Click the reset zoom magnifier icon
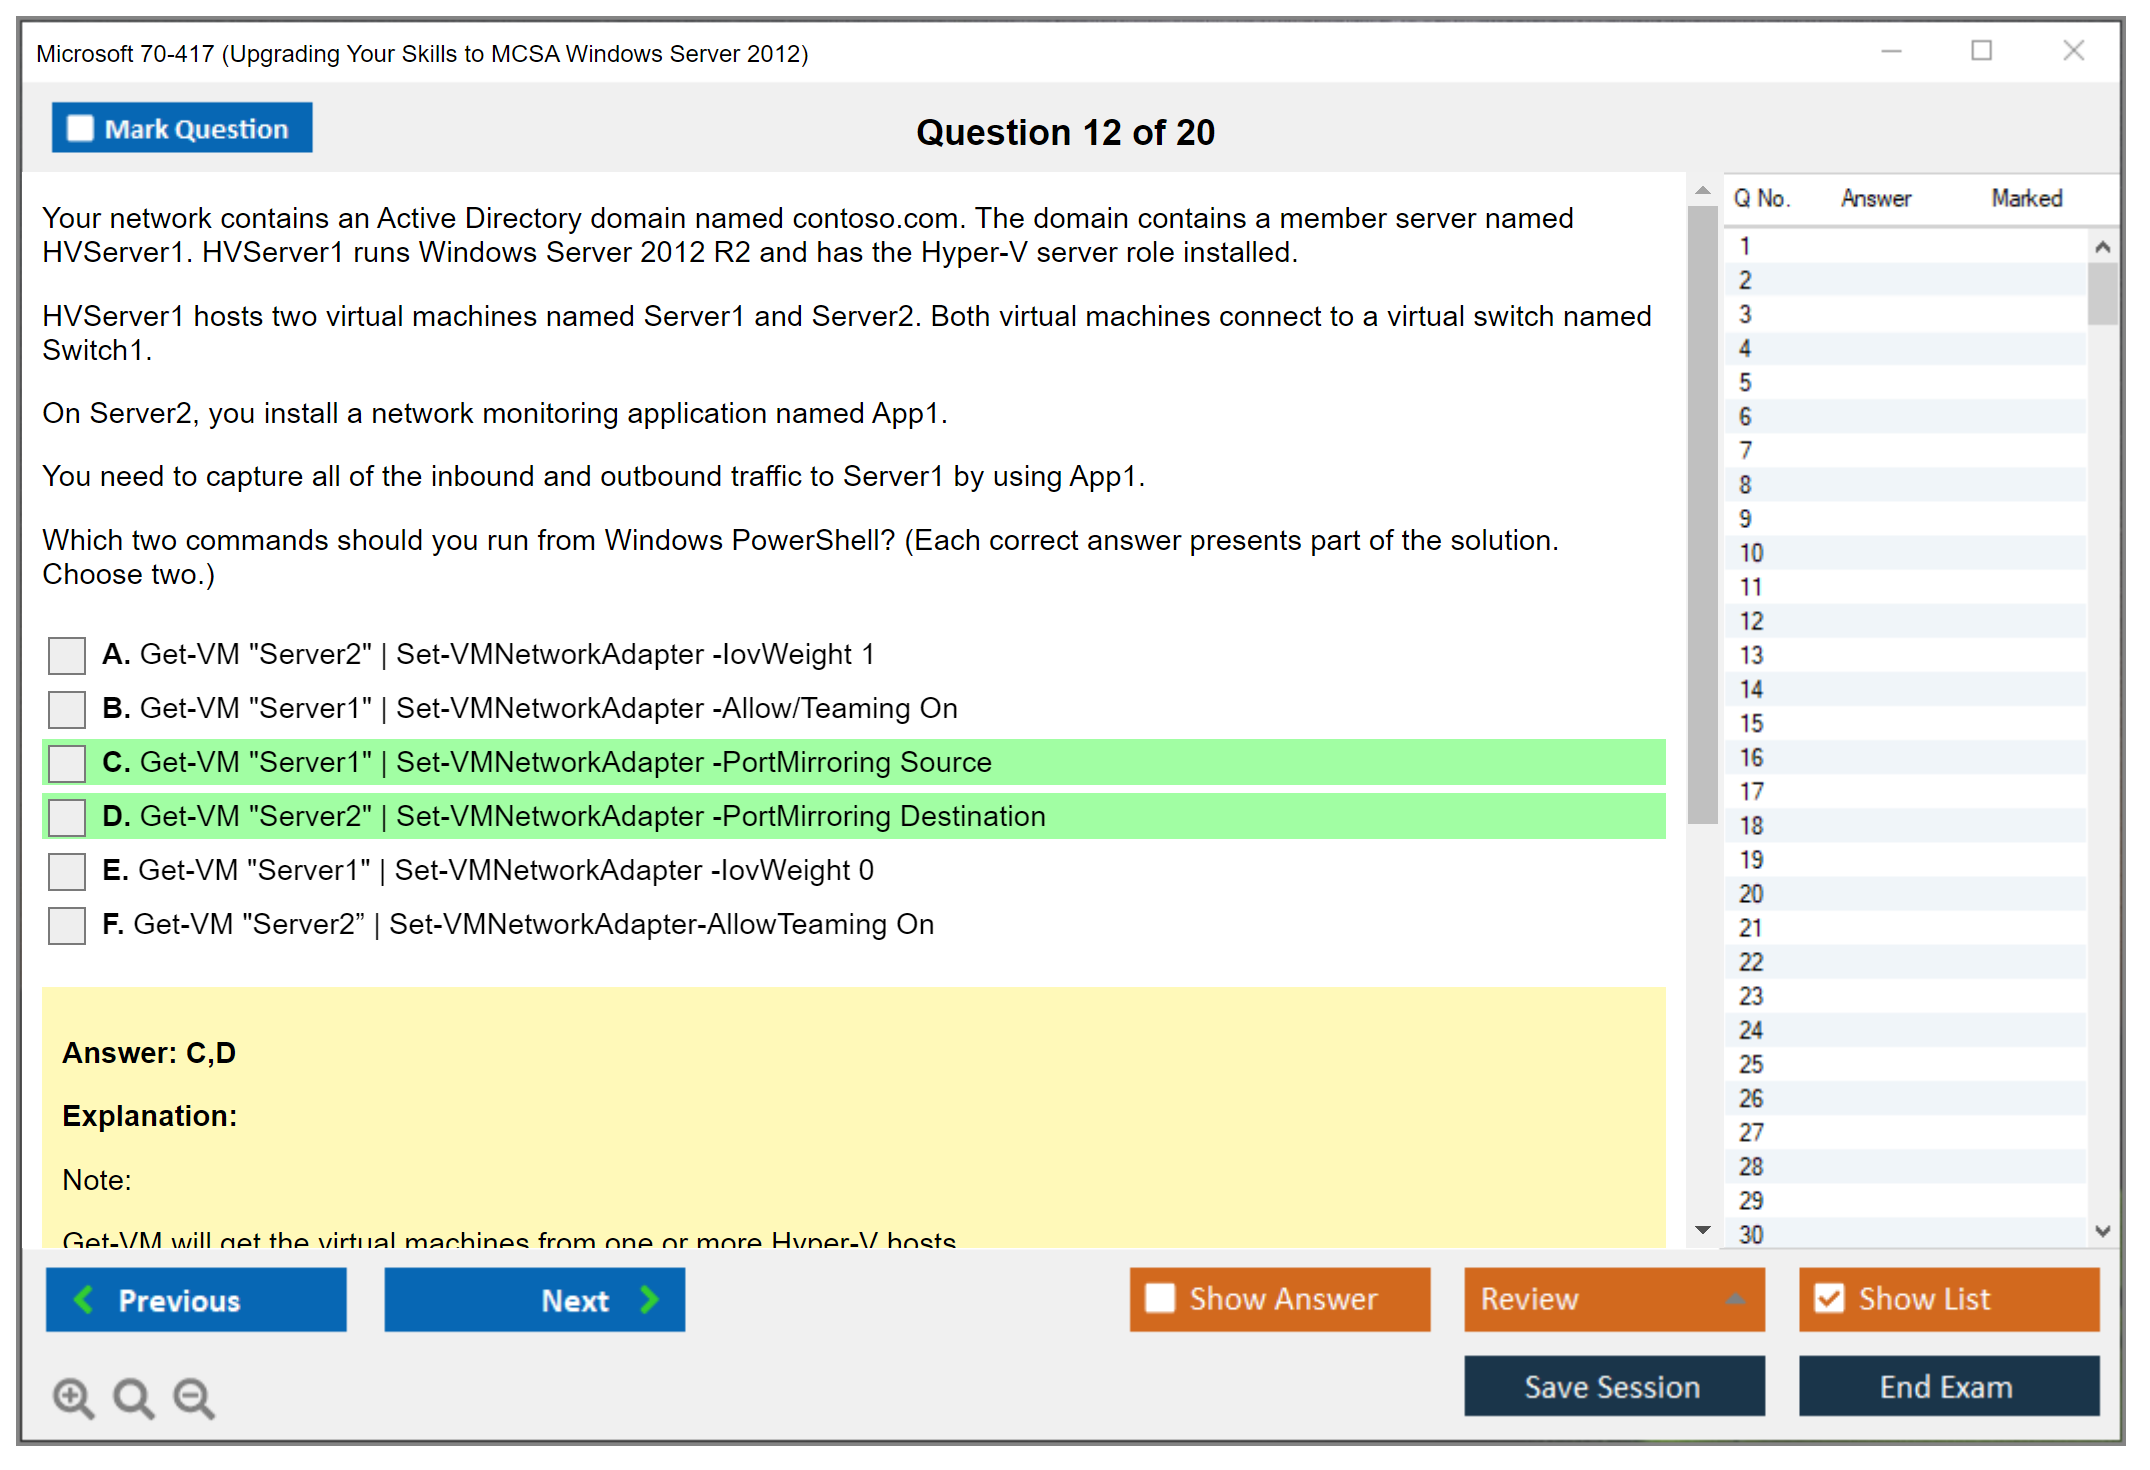2150x1470 pixels. pyautogui.click(x=133, y=1397)
